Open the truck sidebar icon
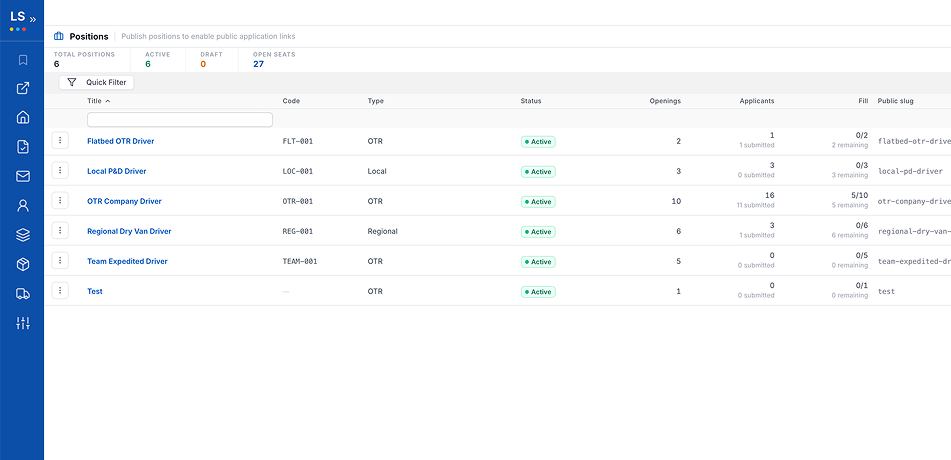This screenshot has height=460, width=951. pyautogui.click(x=22, y=294)
